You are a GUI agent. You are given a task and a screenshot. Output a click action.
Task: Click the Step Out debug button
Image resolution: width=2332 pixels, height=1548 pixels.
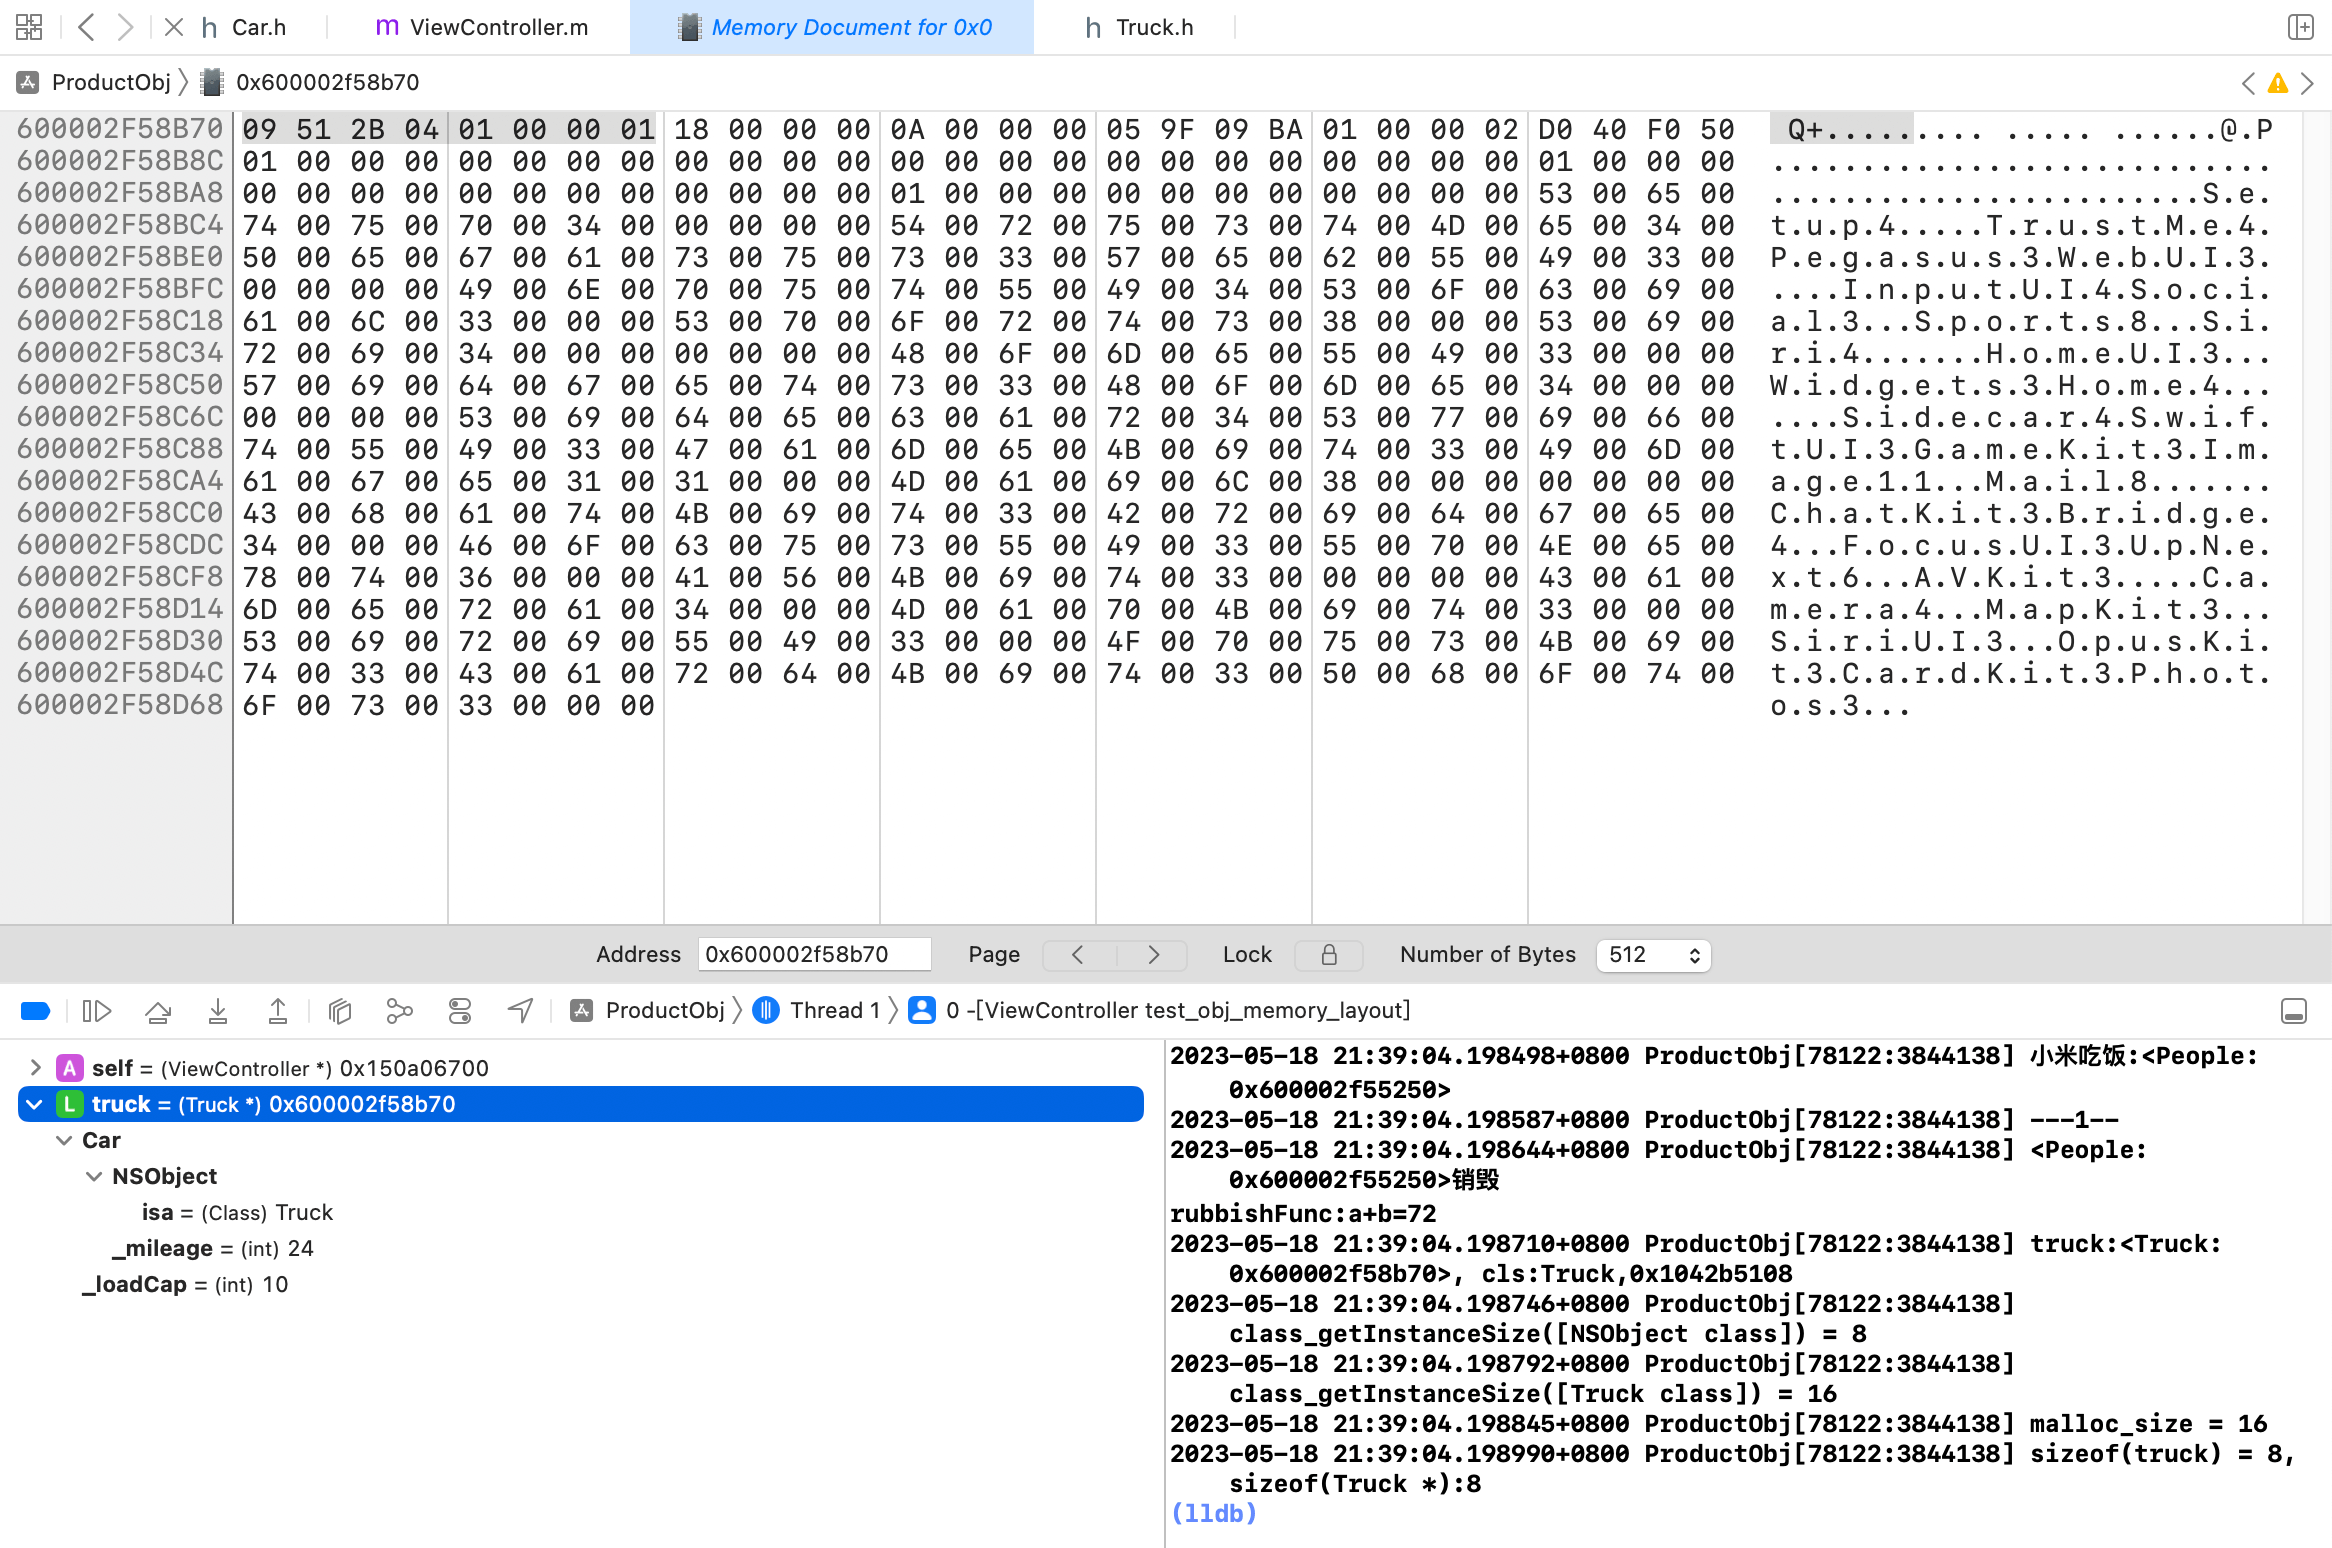coord(277,1011)
